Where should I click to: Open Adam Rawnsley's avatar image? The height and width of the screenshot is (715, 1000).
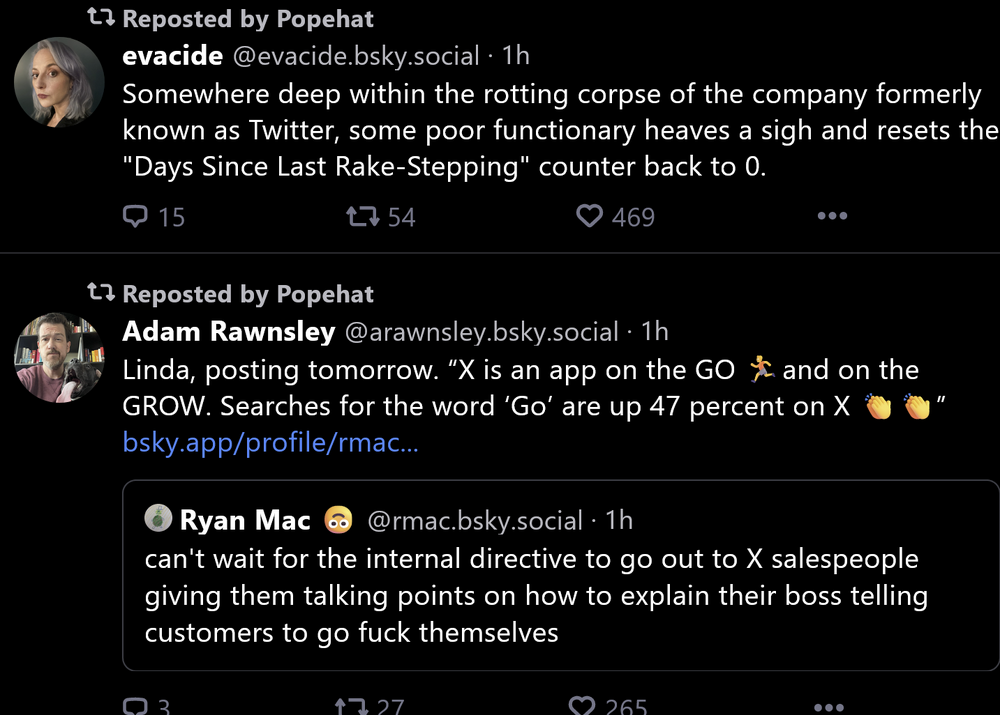[x=59, y=357]
